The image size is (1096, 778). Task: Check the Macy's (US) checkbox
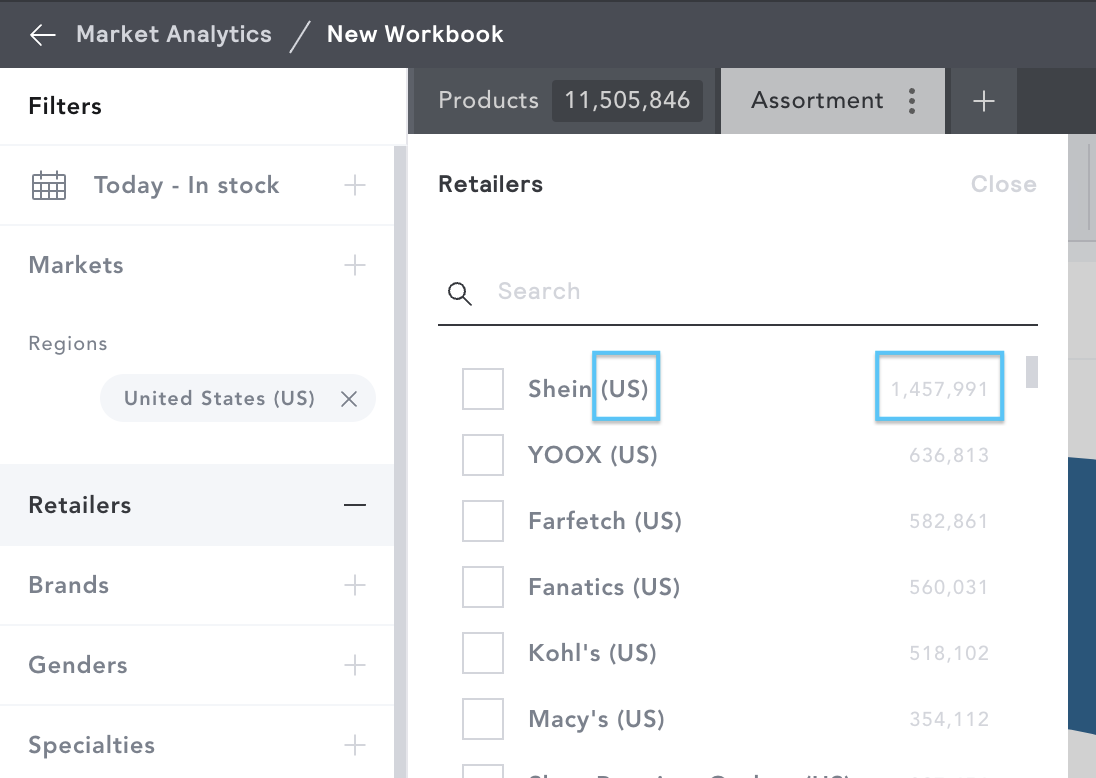(x=483, y=719)
